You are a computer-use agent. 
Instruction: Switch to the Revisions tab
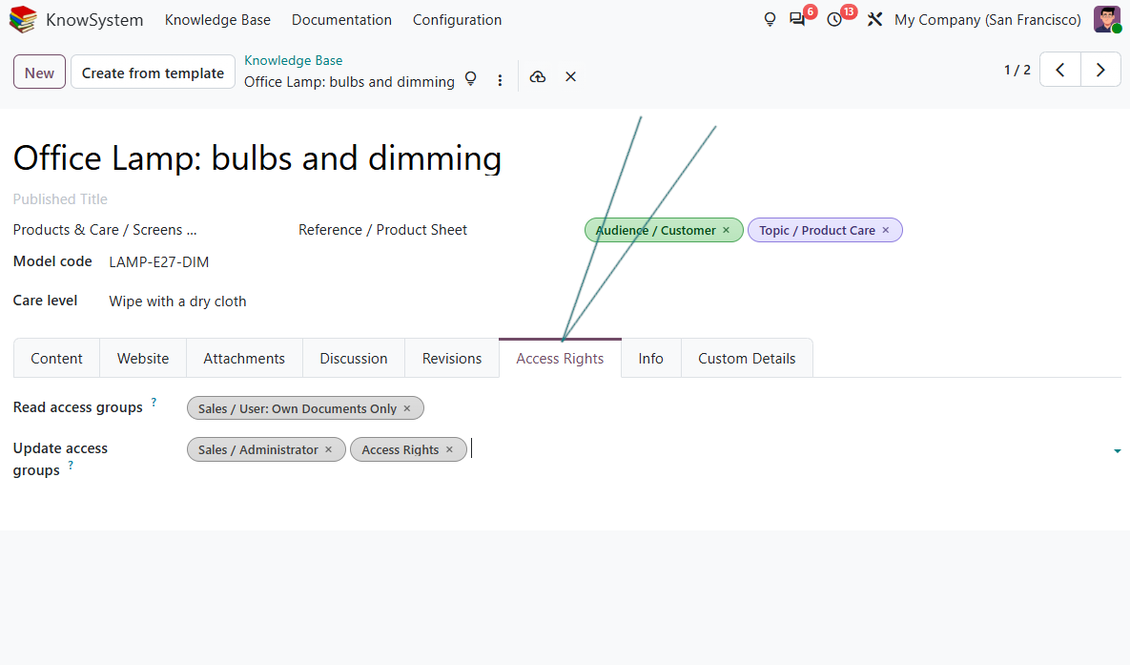click(452, 358)
